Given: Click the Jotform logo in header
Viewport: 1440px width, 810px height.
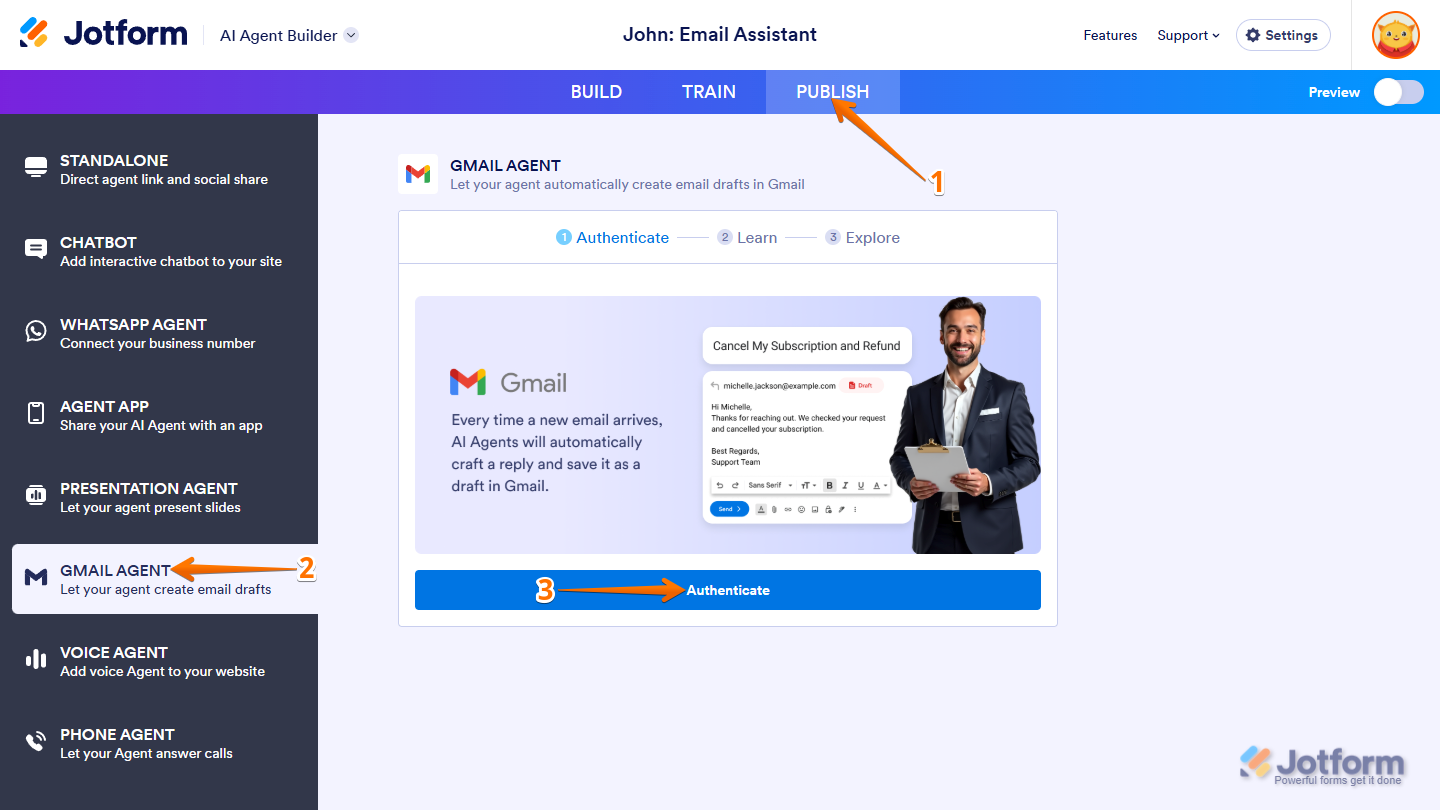Looking at the screenshot, I should pyautogui.click(x=103, y=34).
